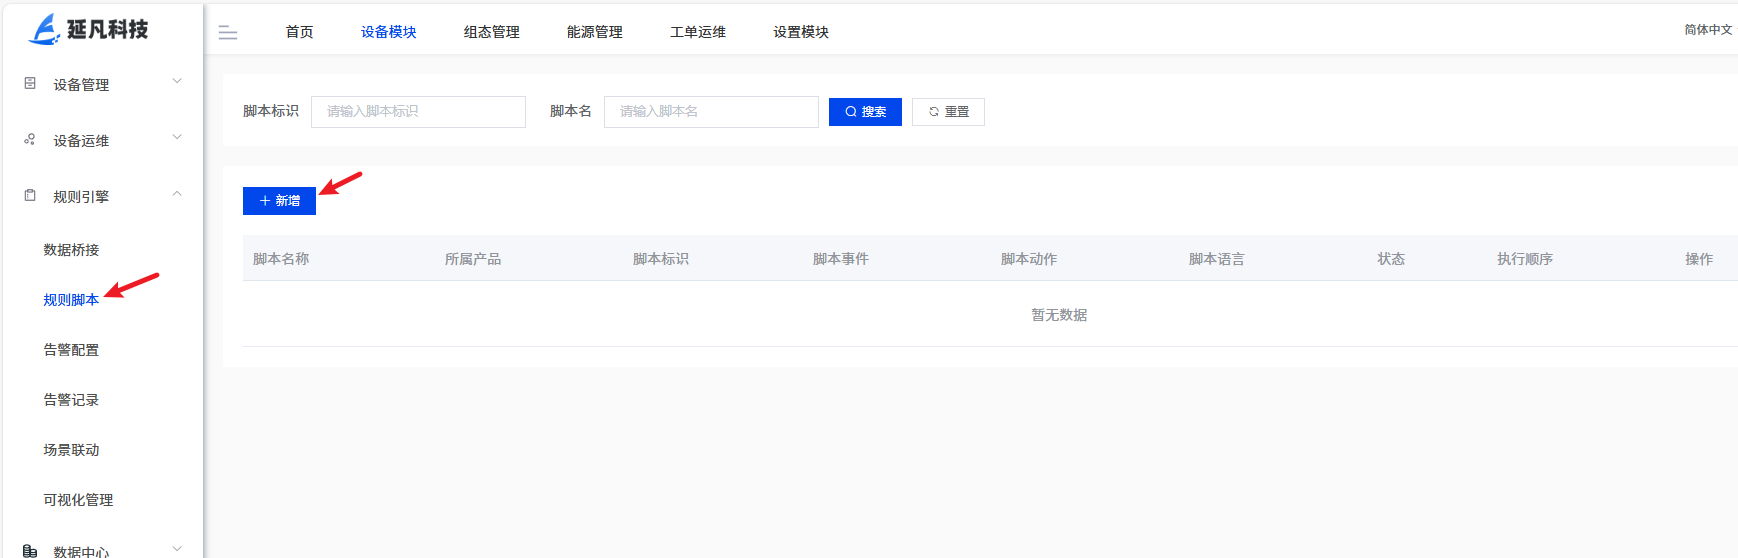Click the hamburger menu collapse icon
Viewport: 1738px width, 558px height.
pyautogui.click(x=228, y=33)
